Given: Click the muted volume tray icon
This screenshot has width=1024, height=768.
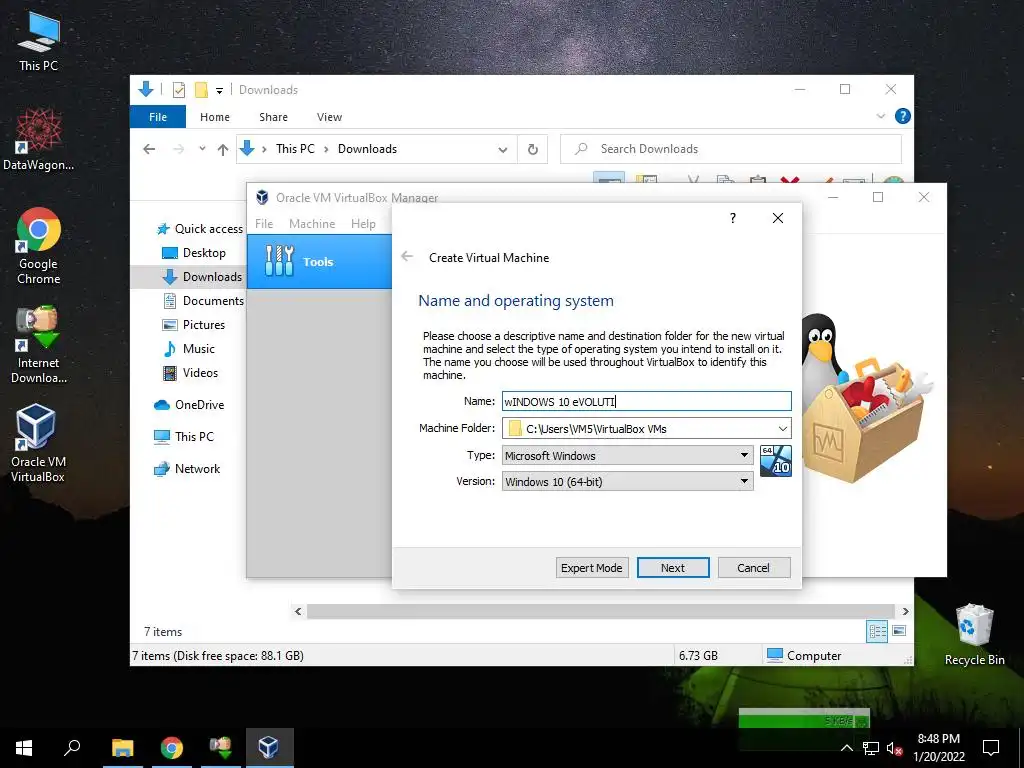Looking at the screenshot, I should click(894, 749).
